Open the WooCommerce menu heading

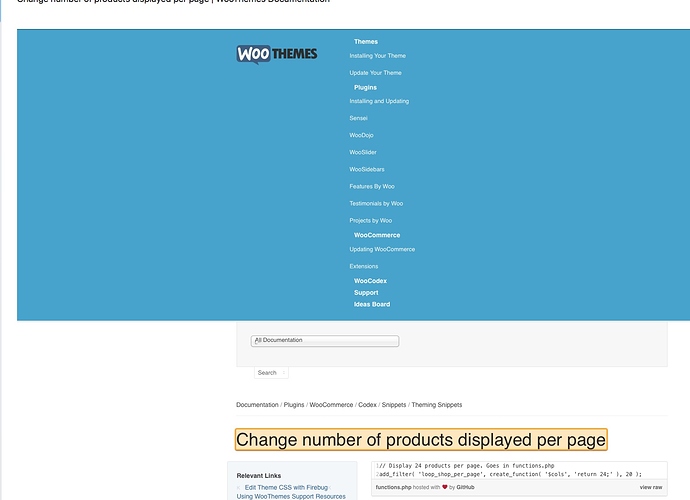click(x=377, y=235)
